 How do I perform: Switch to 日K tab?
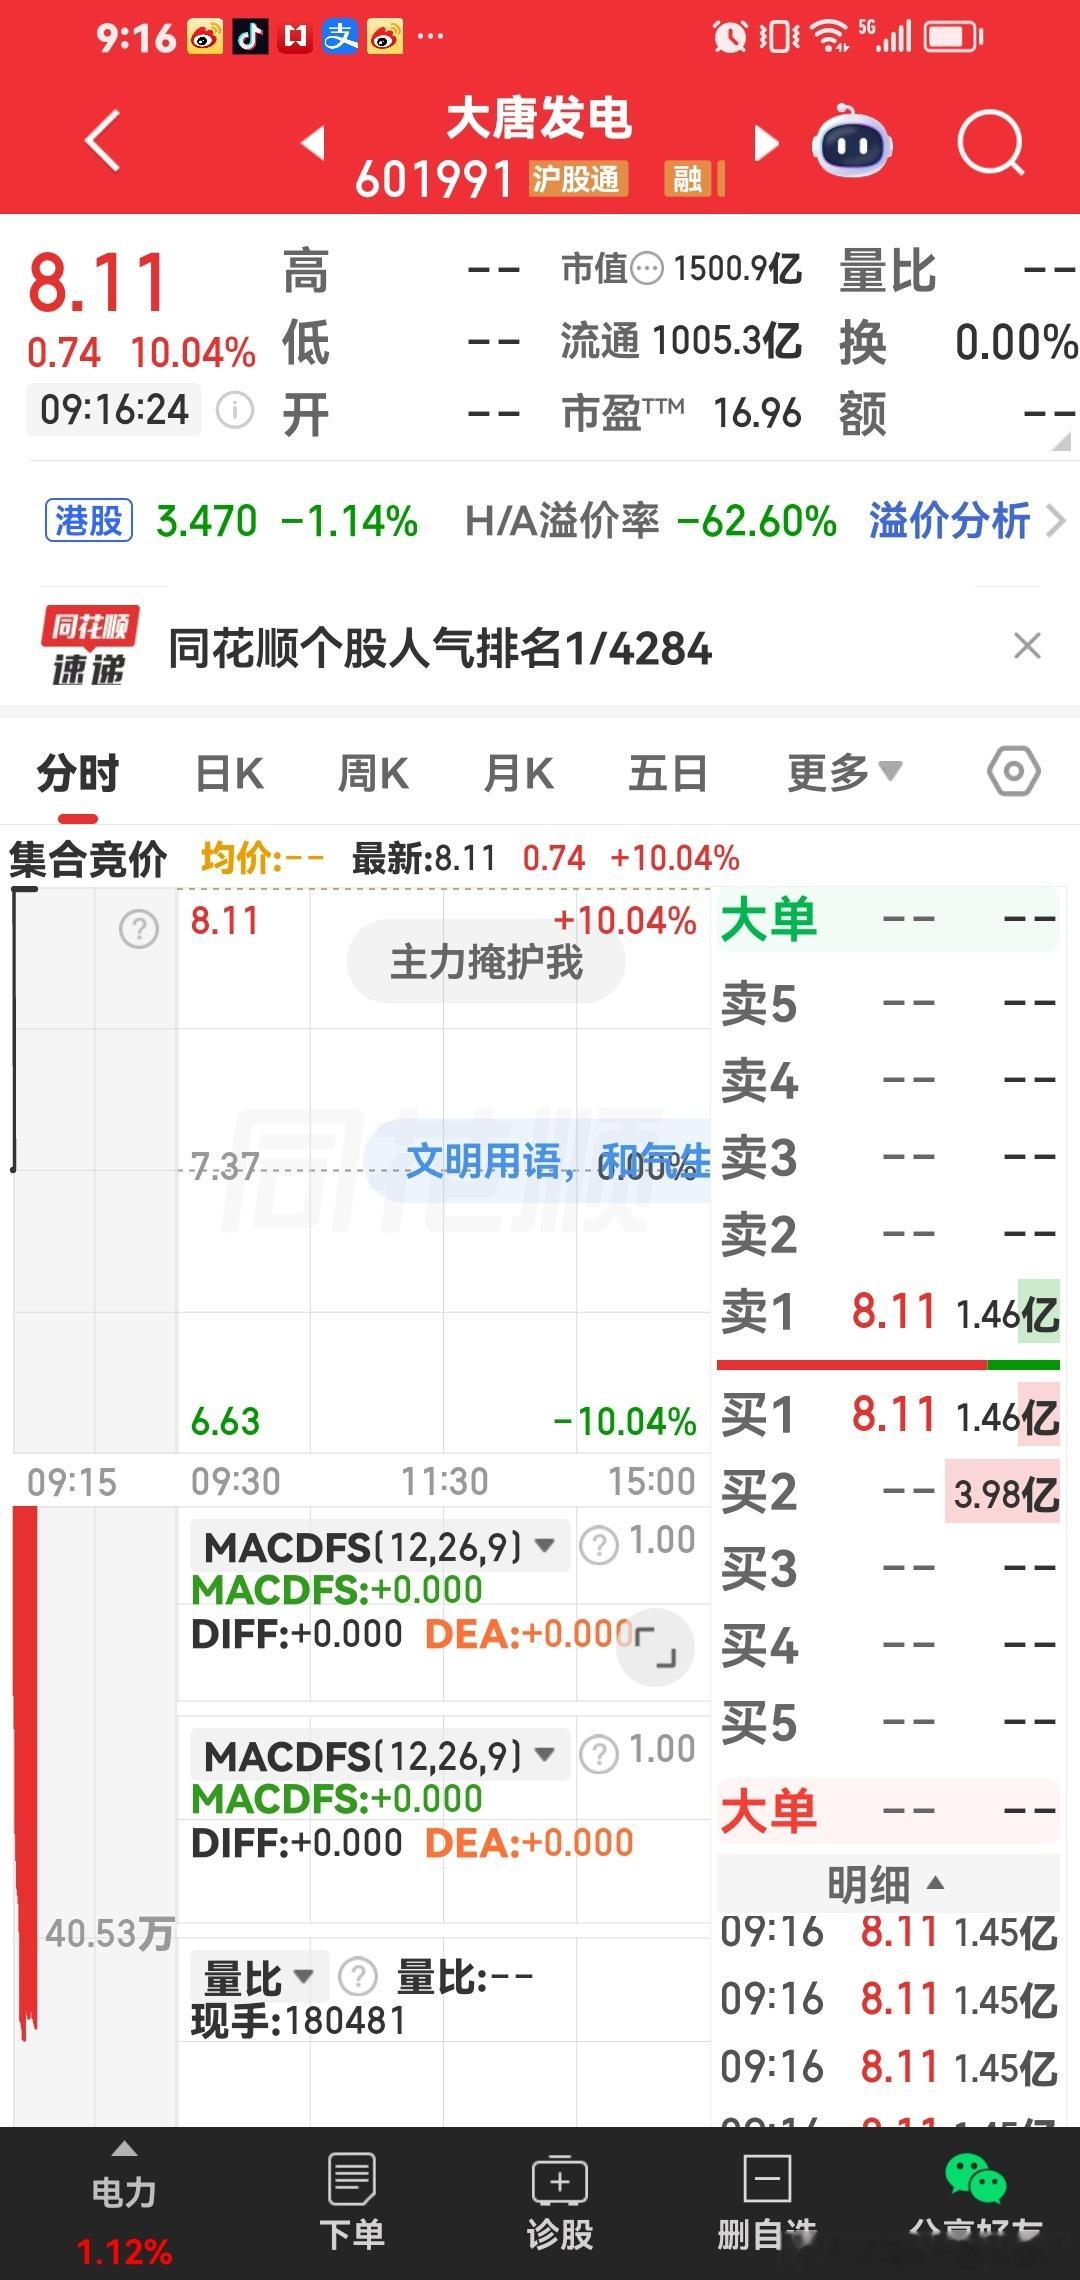pyautogui.click(x=229, y=773)
